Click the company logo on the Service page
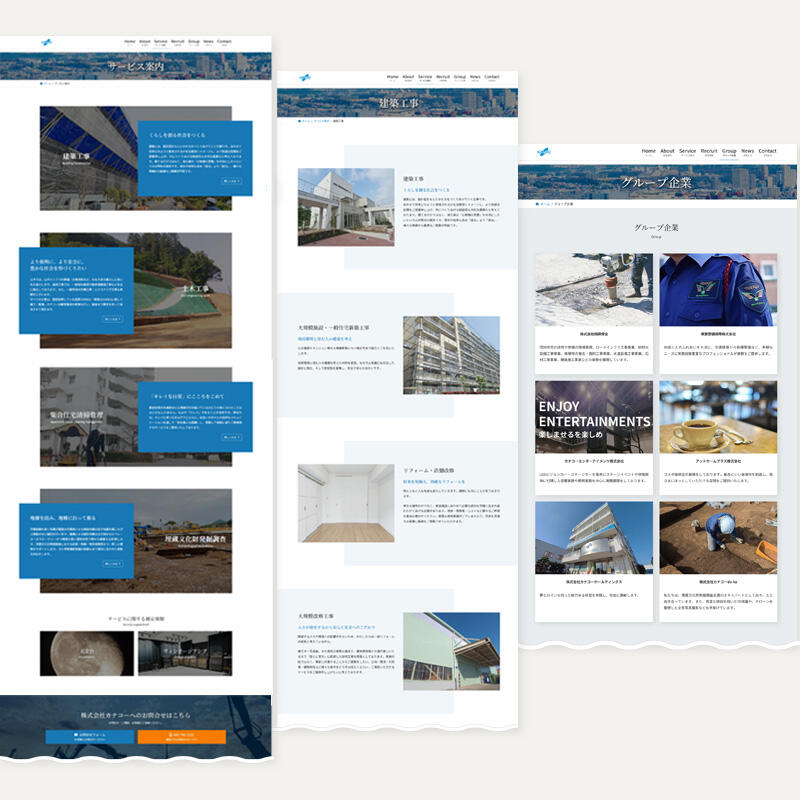 tap(46, 42)
